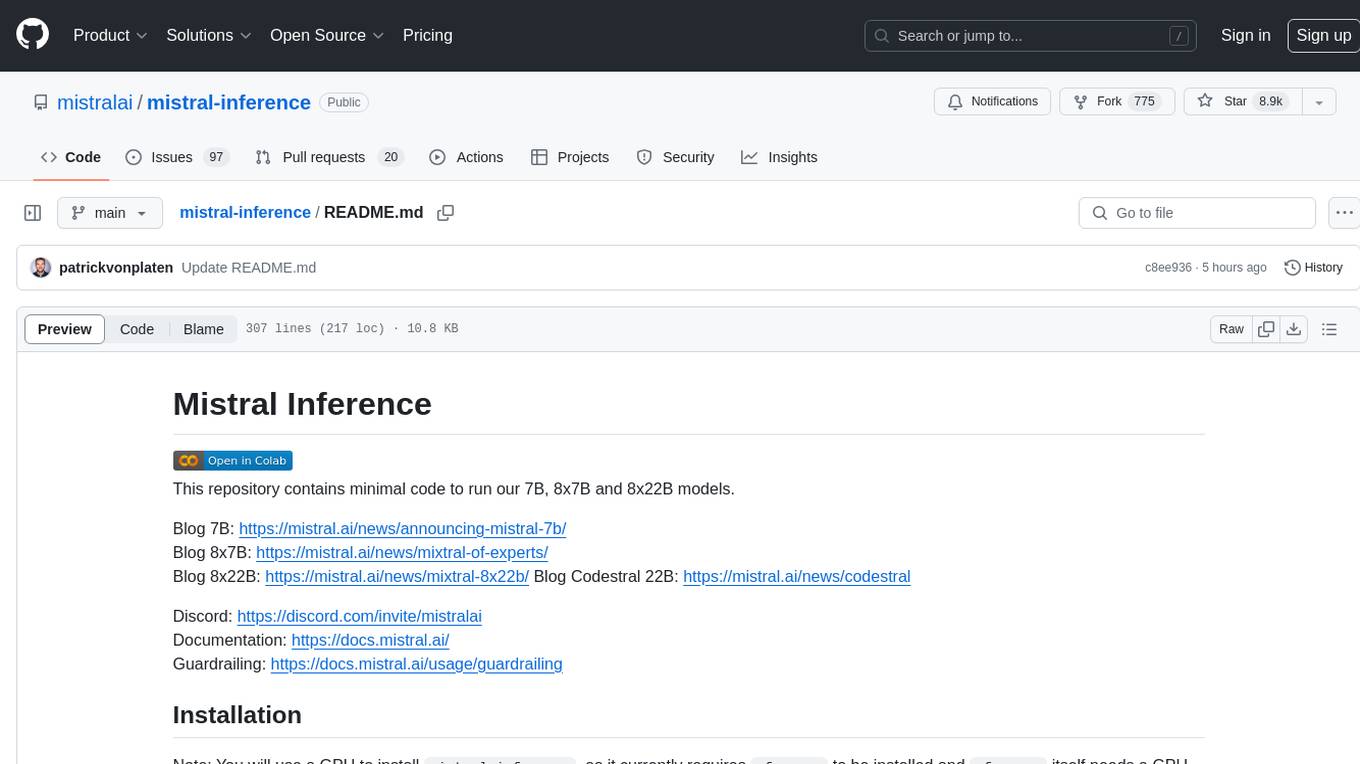Click mistral-inference in the file breadcrumb
This screenshot has width=1360, height=764.
click(x=245, y=213)
